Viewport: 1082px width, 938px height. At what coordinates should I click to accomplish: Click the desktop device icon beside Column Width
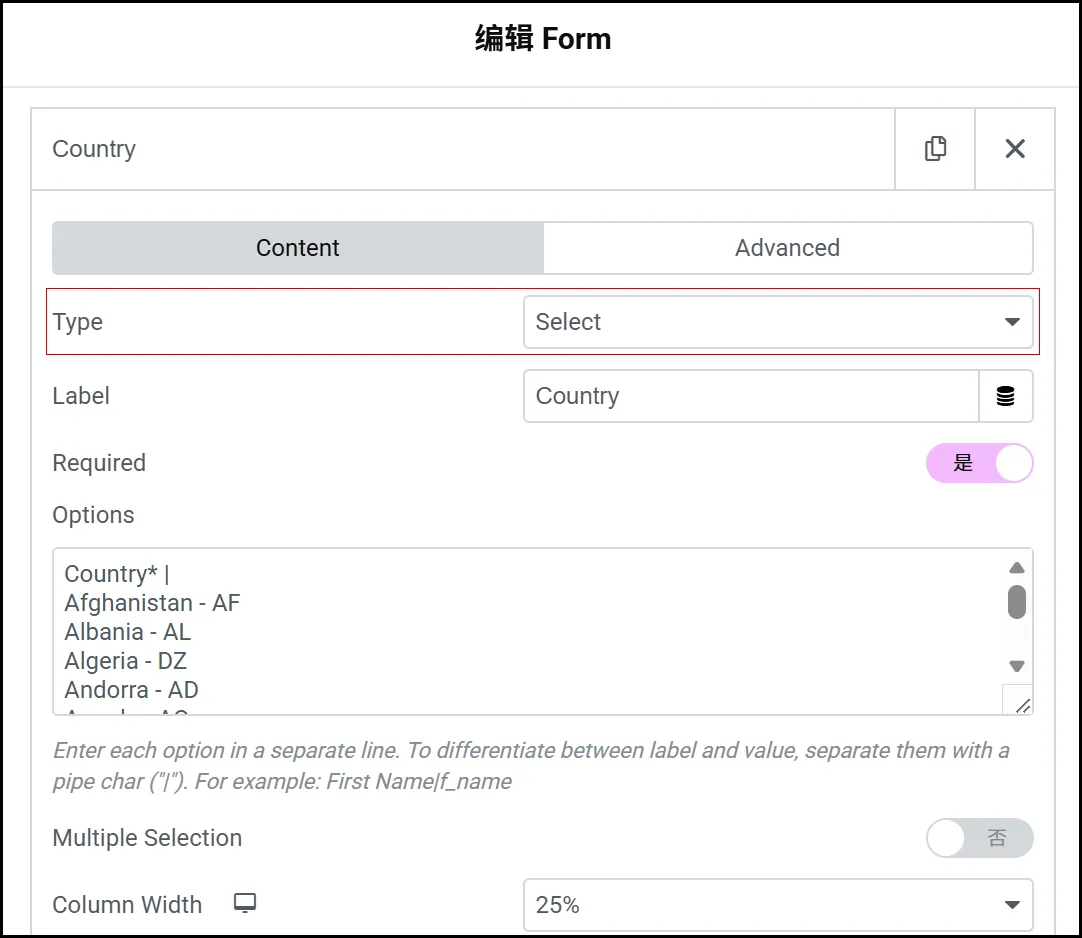[244, 903]
